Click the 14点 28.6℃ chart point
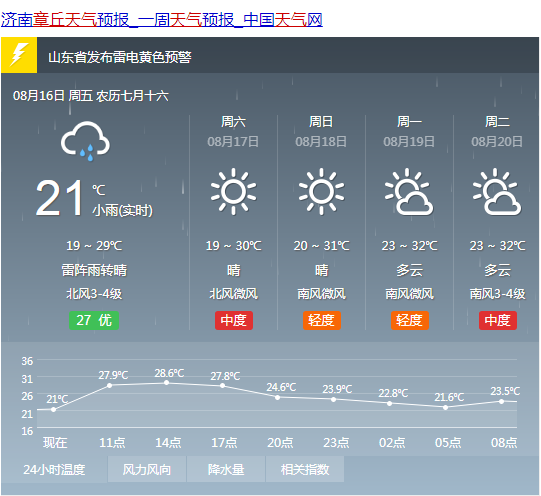 coord(166,383)
